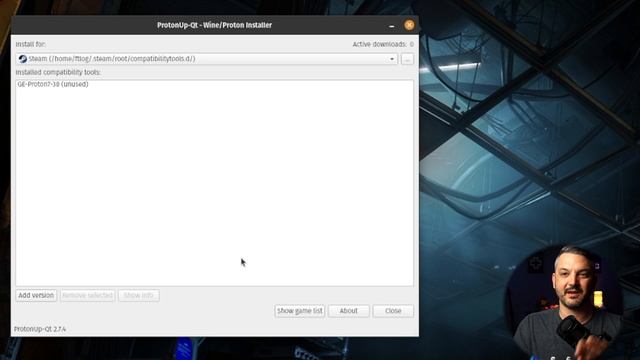Select GE-Proton7-38 (unused) in the list
Screen dimensions: 640x360
(53, 84)
